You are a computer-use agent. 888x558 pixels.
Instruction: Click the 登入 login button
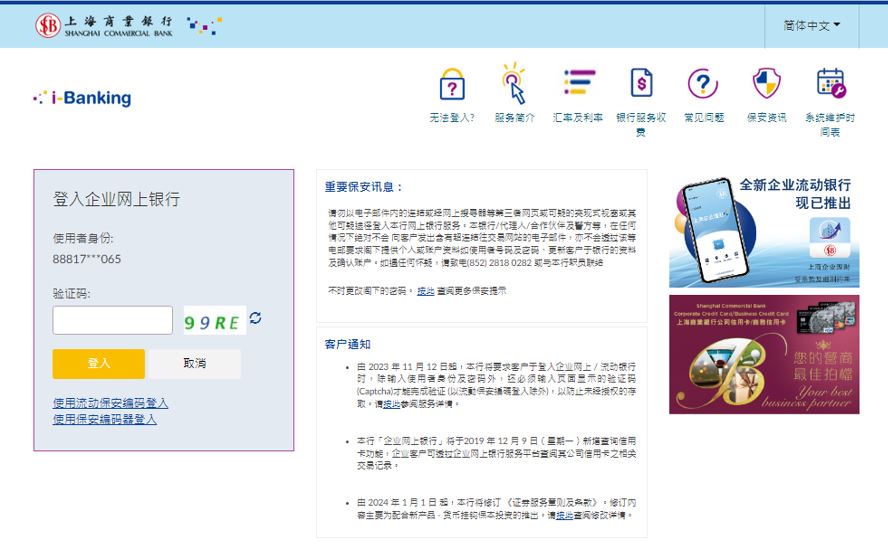point(99,363)
